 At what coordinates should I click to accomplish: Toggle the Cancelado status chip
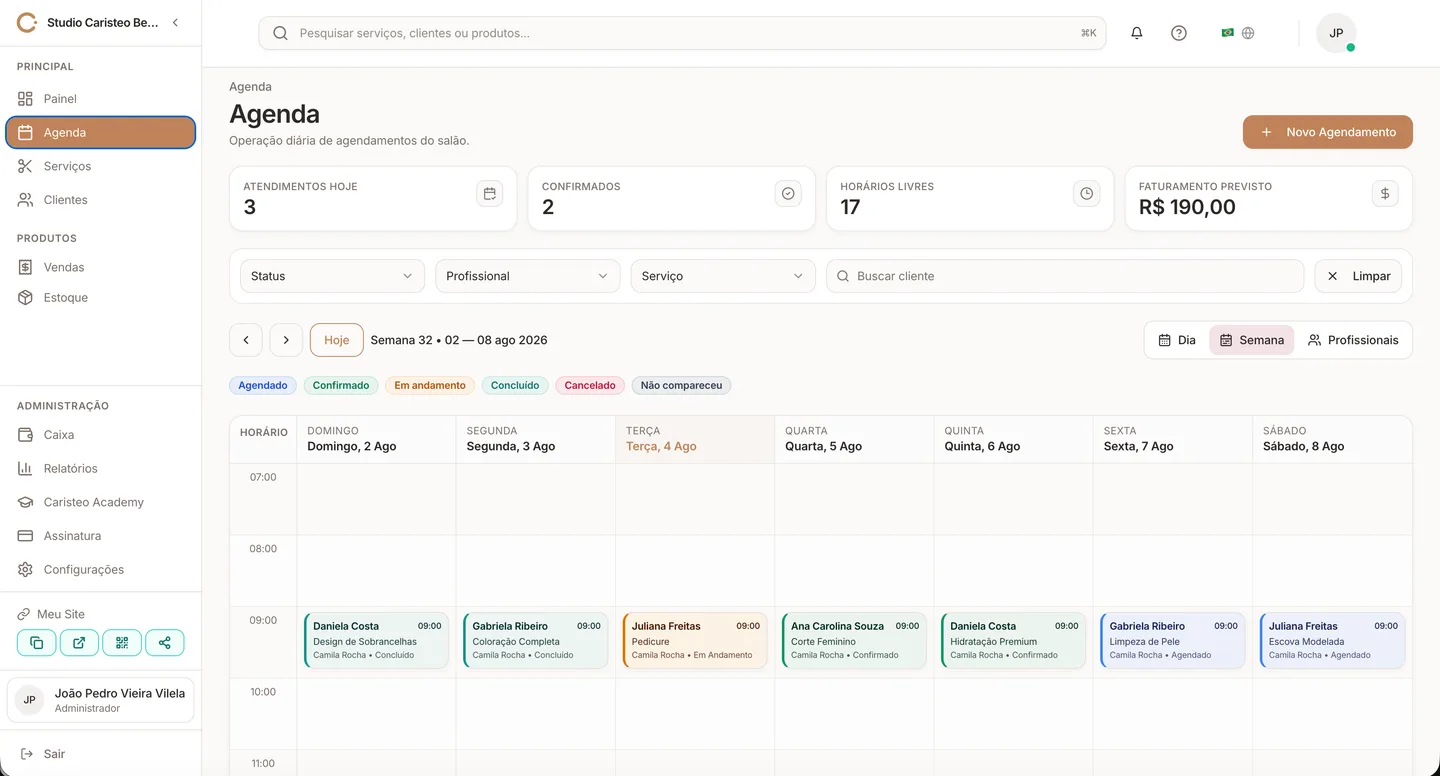coord(590,385)
